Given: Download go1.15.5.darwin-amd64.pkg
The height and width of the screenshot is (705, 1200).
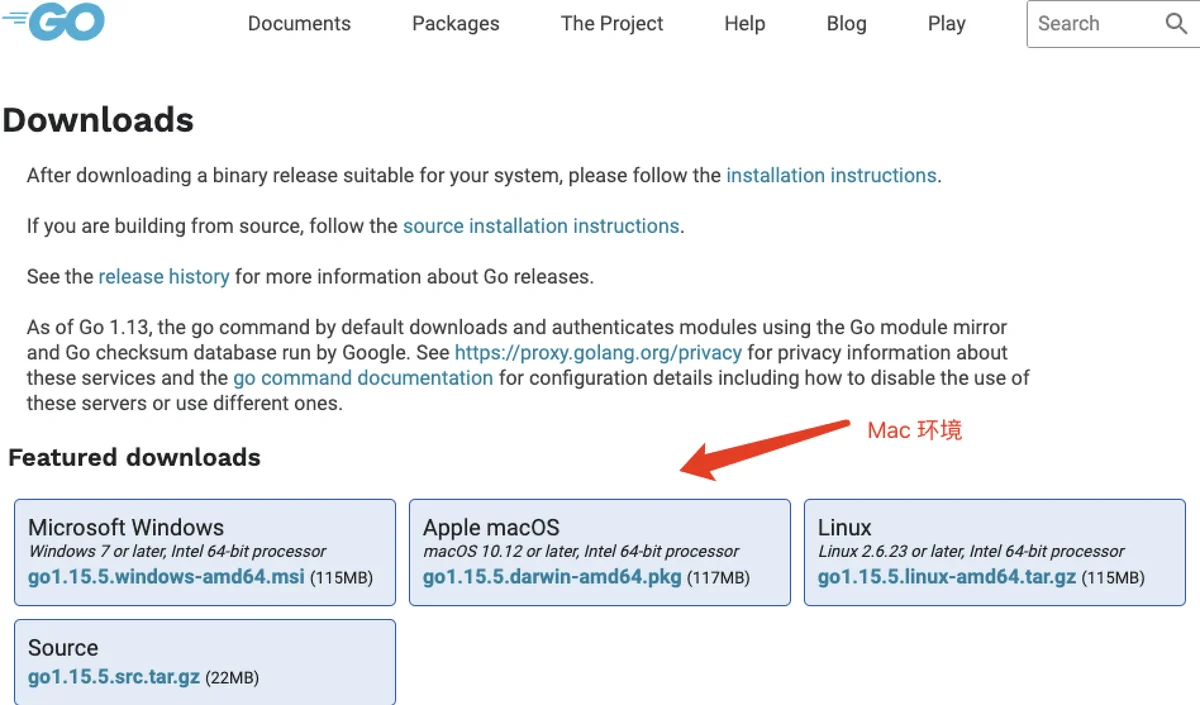Looking at the screenshot, I should point(552,577).
